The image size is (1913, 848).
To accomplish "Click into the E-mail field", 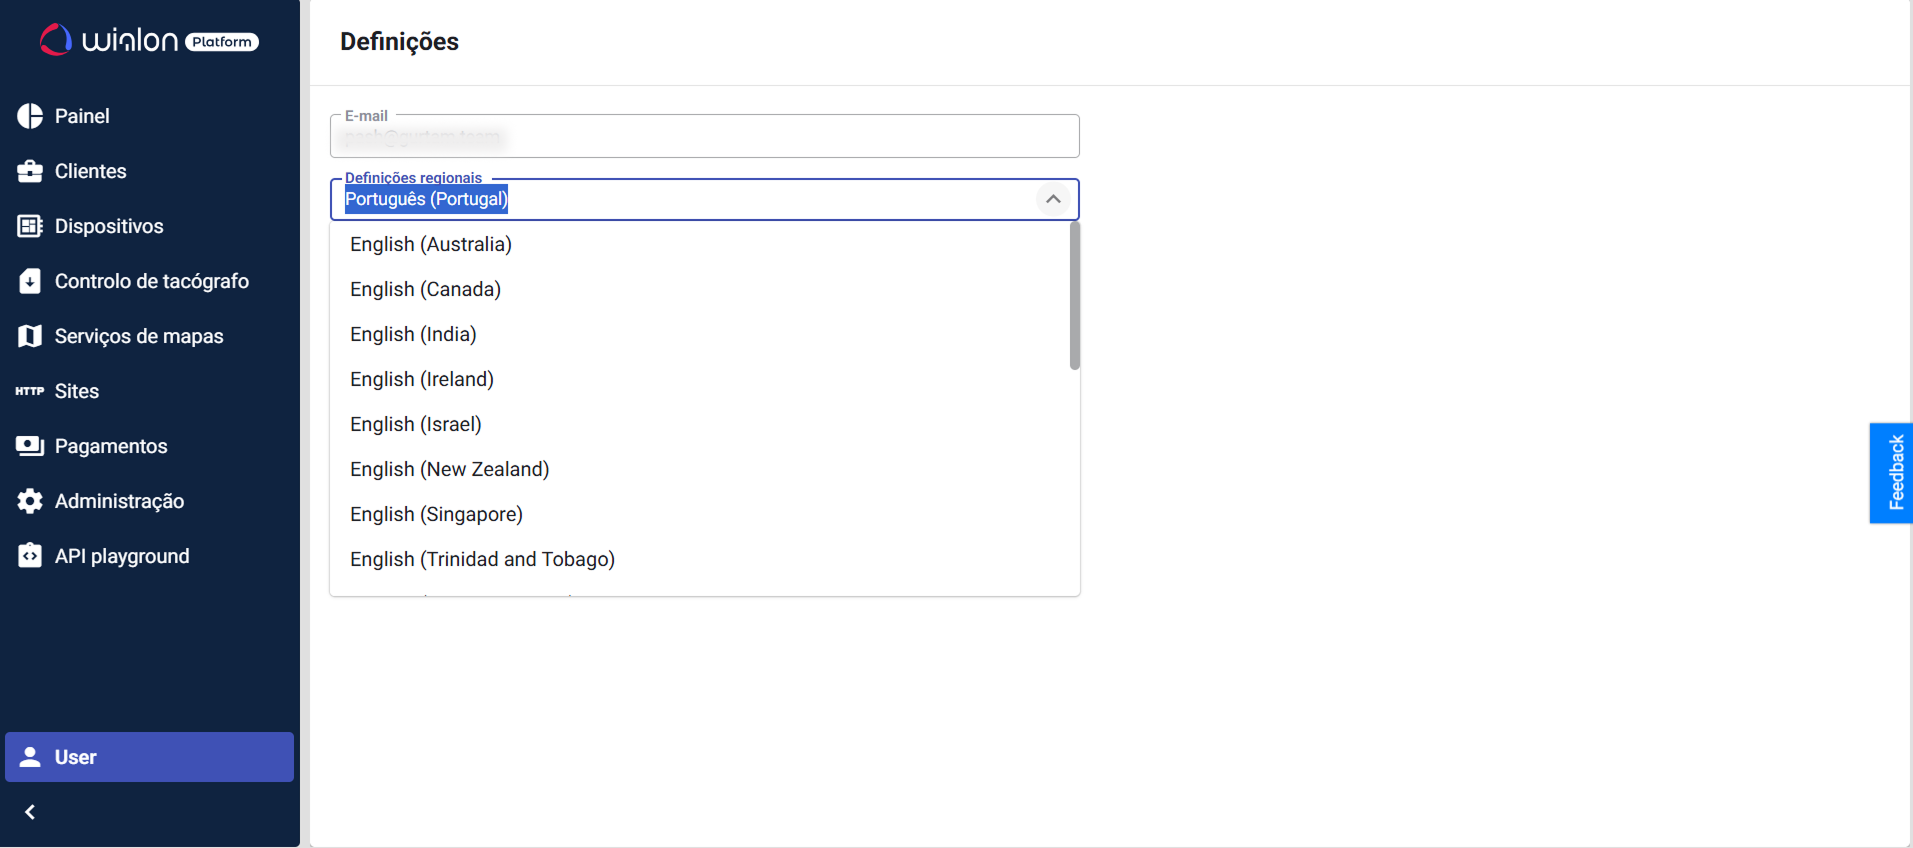I will pos(704,137).
